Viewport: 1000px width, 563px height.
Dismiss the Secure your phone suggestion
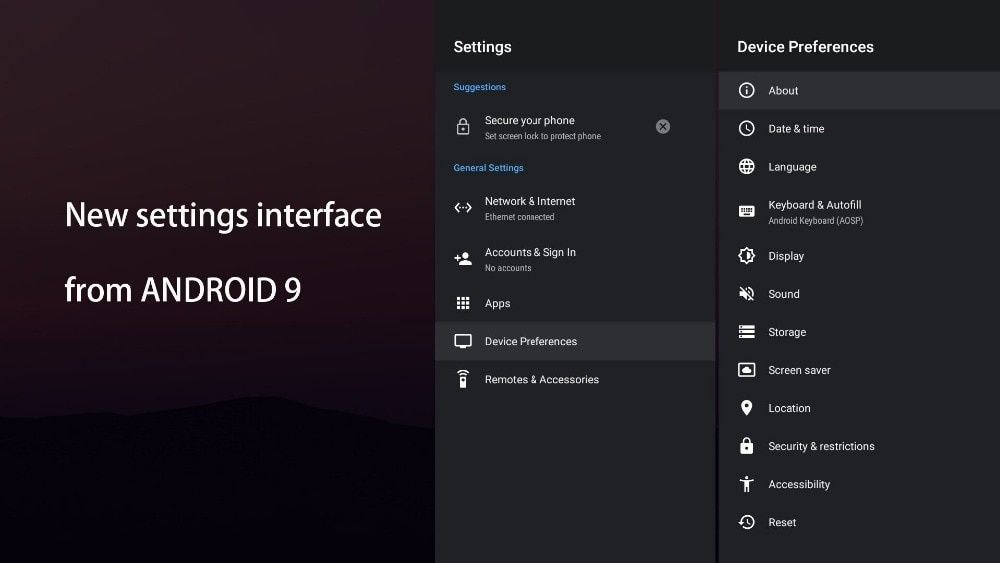(663, 126)
